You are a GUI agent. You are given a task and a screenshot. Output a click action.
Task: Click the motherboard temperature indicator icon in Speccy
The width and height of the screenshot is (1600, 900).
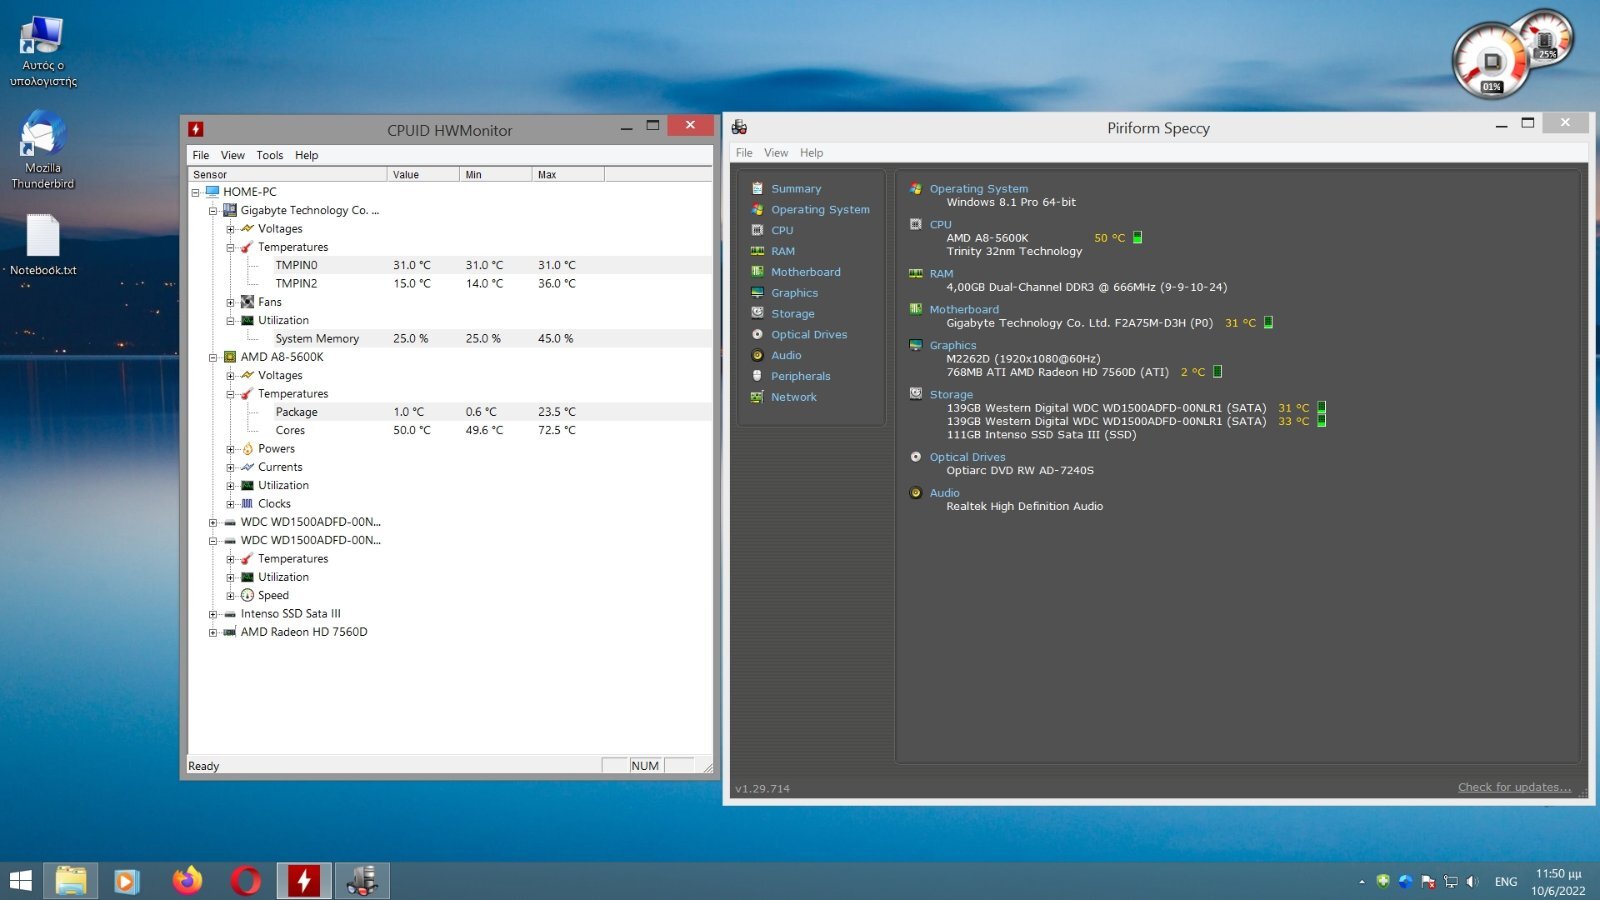(1269, 323)
